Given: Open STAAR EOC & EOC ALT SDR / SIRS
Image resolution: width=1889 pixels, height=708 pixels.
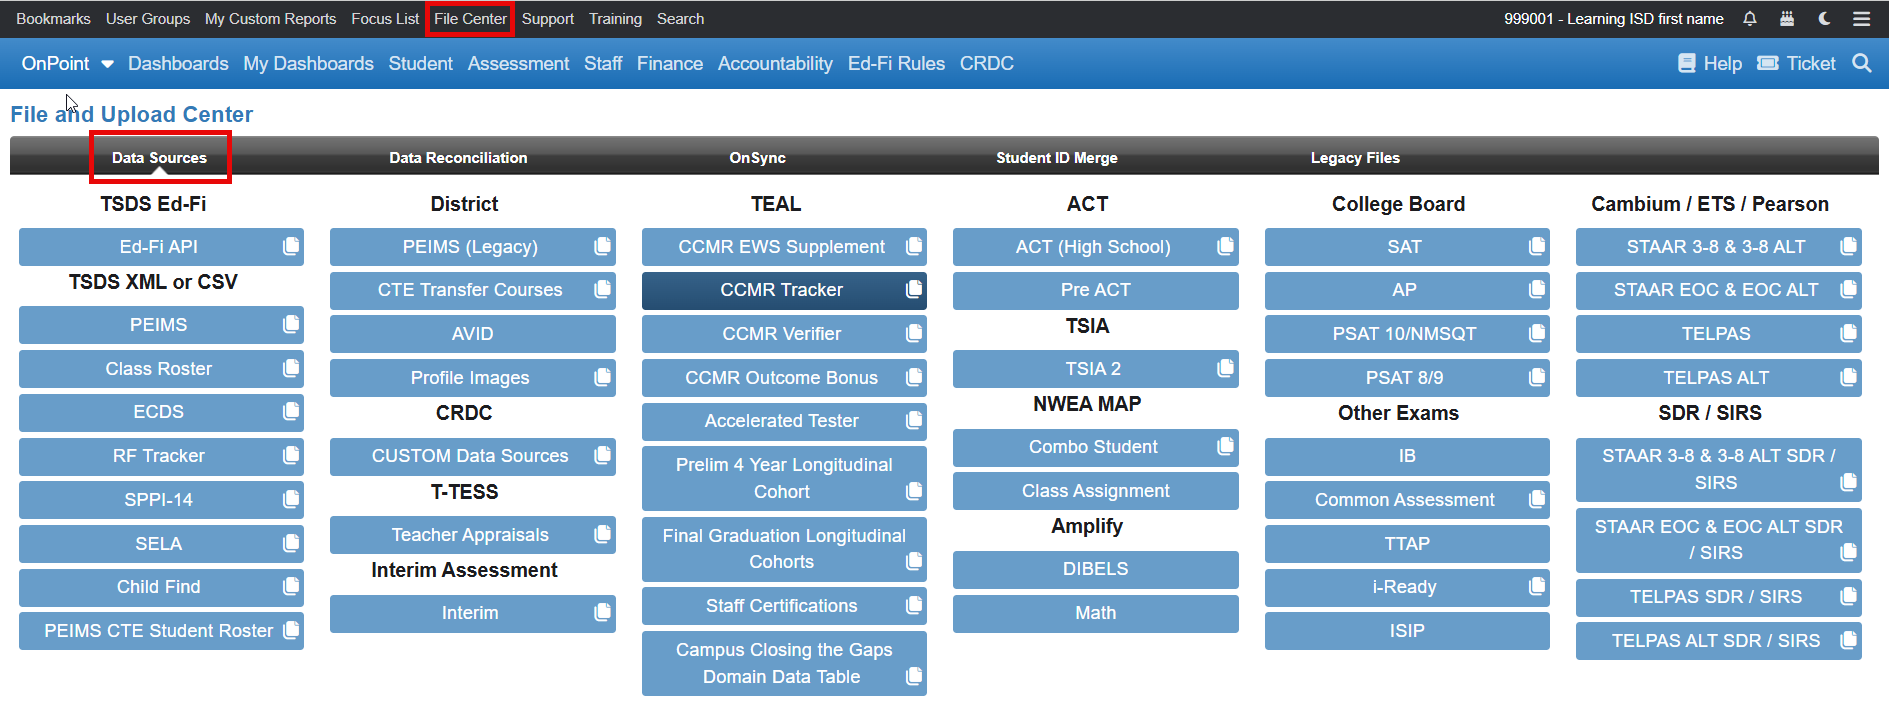Looking at the screenshot, I should click(x=1718, y=540).
